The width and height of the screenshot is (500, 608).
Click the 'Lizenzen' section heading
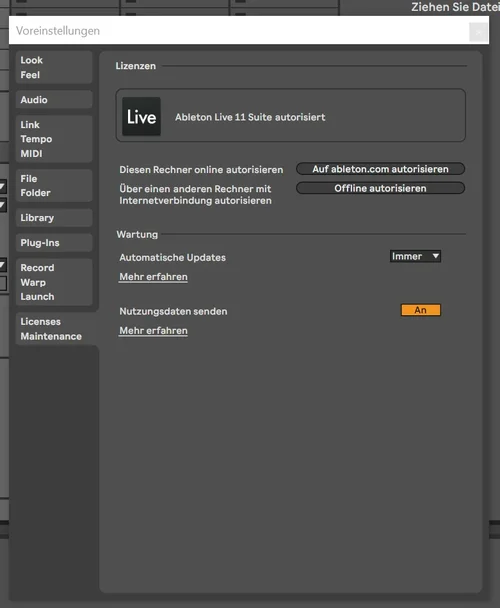click(135, 66)
